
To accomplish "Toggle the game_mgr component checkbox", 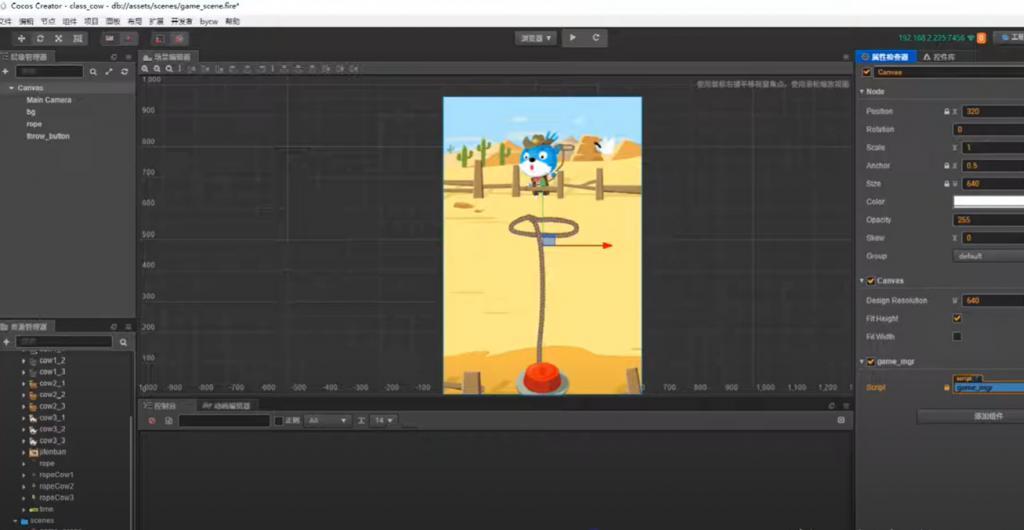I will point(871,362).
